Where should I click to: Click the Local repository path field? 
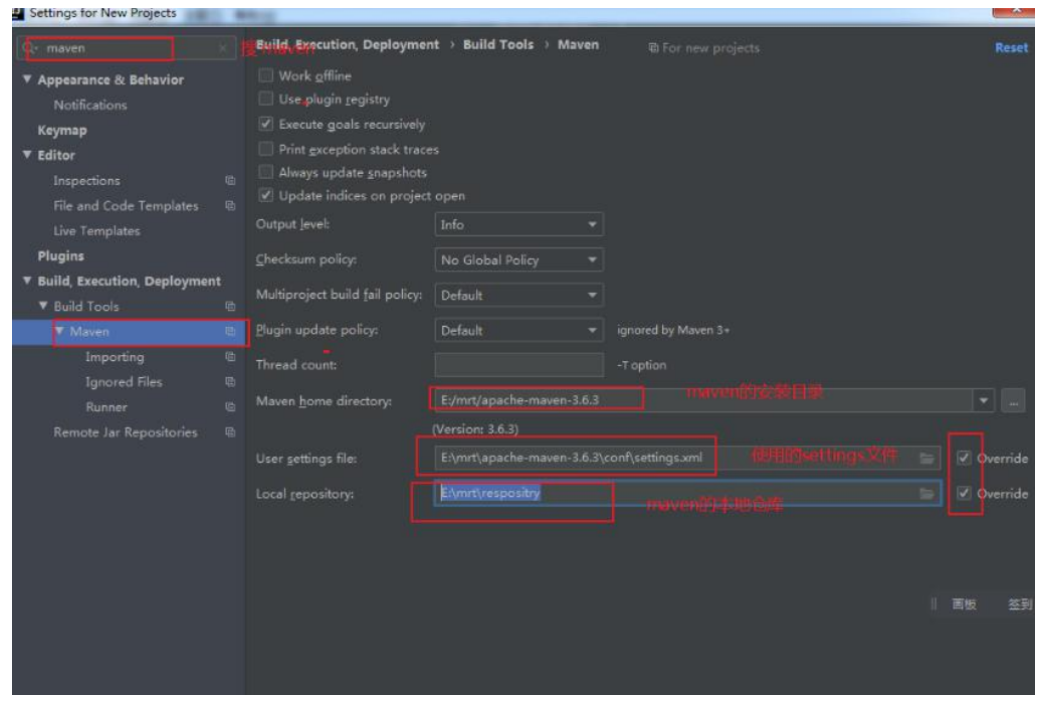coord(687,493)
